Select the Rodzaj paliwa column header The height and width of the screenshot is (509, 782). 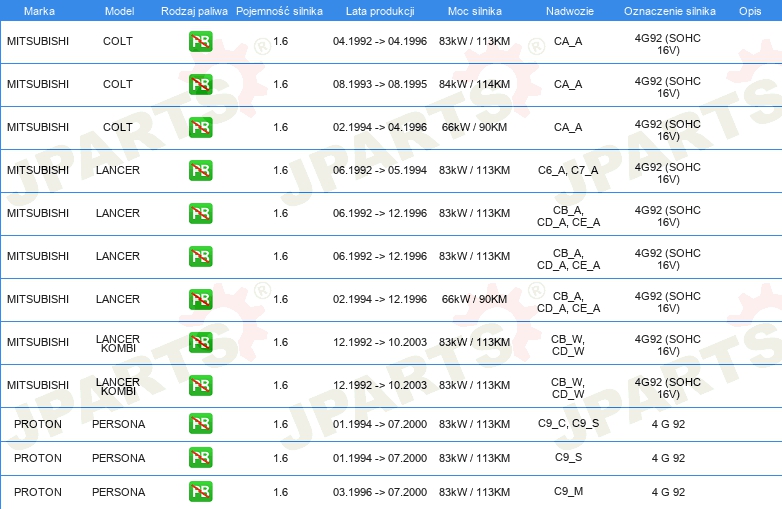[194, 10]
